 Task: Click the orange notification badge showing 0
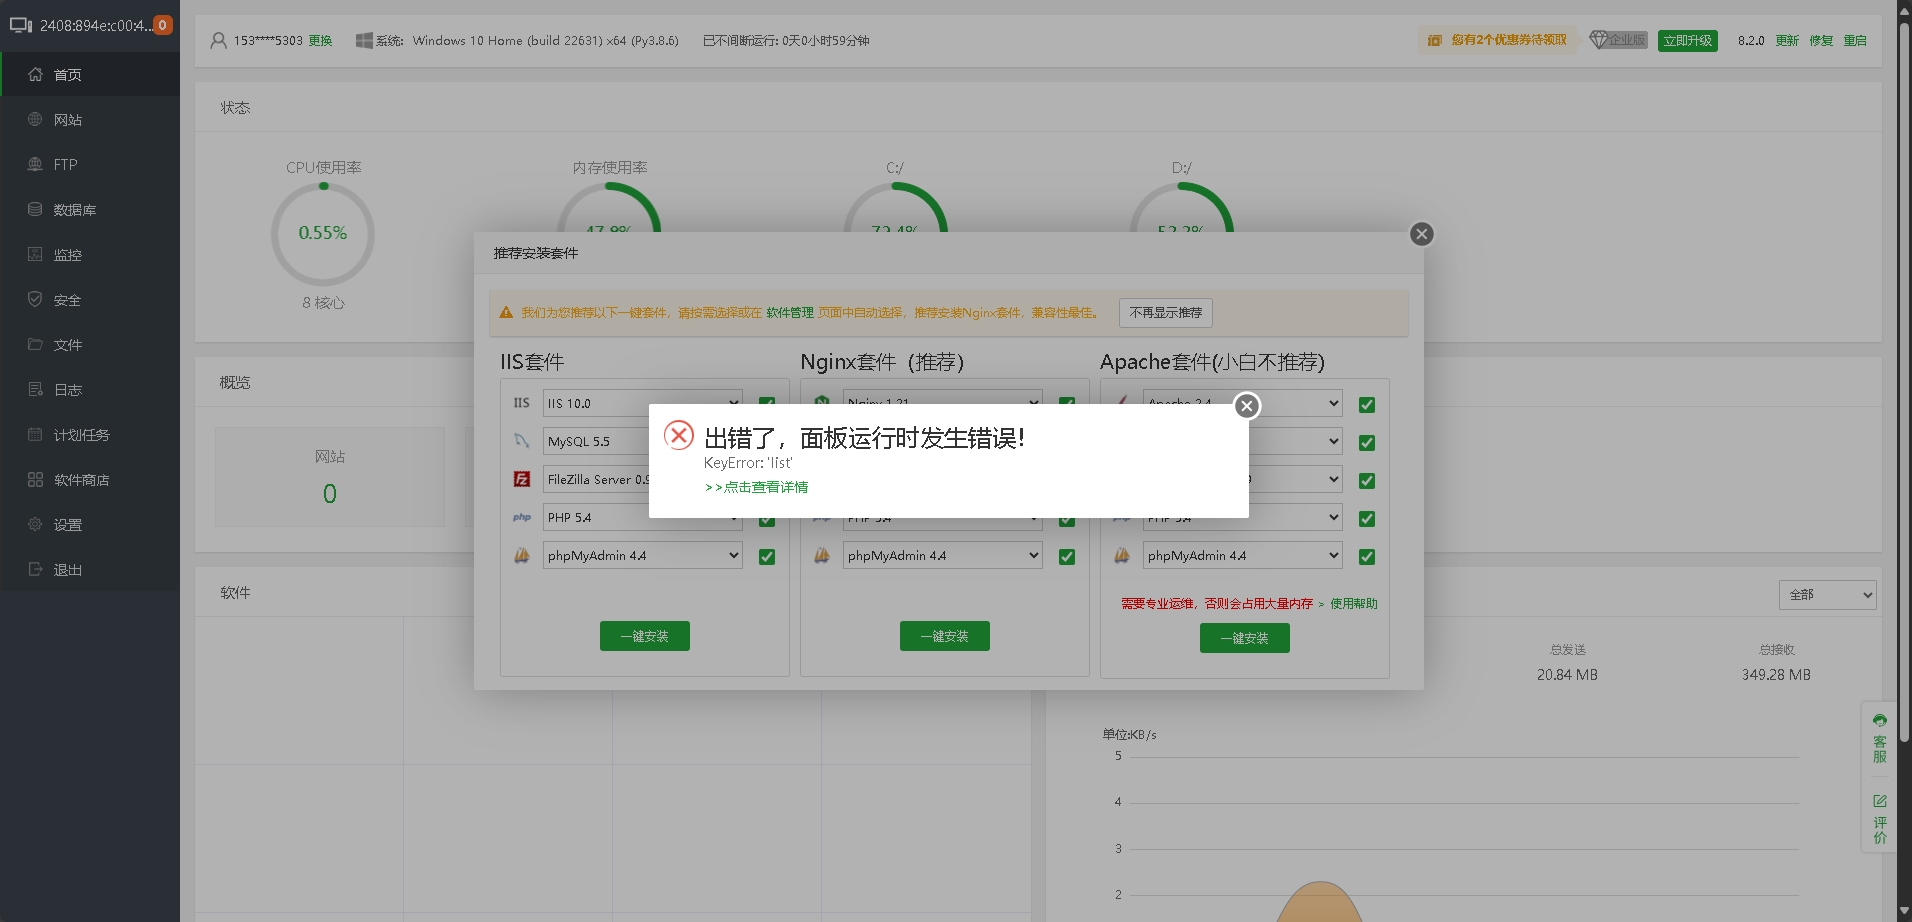coord(162,25)
